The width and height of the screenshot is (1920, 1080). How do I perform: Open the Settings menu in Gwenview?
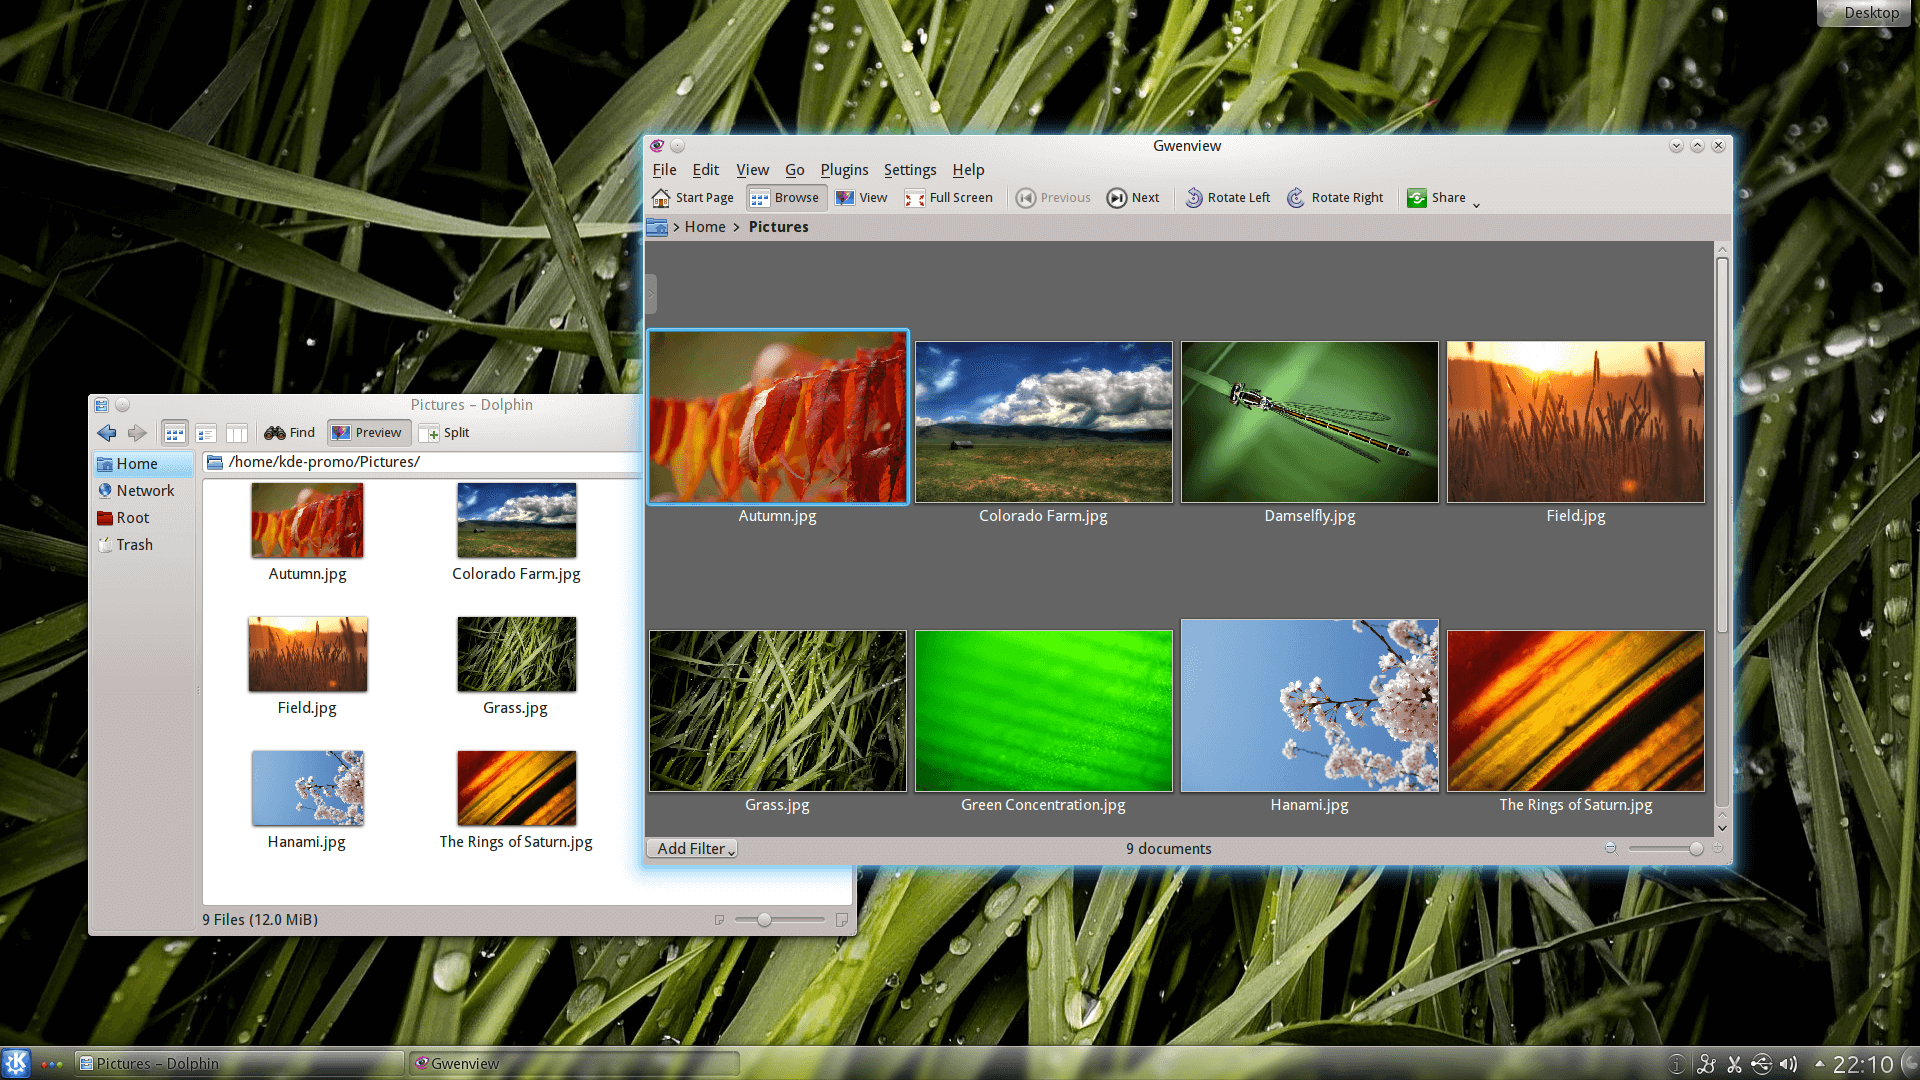click(909, 169)
